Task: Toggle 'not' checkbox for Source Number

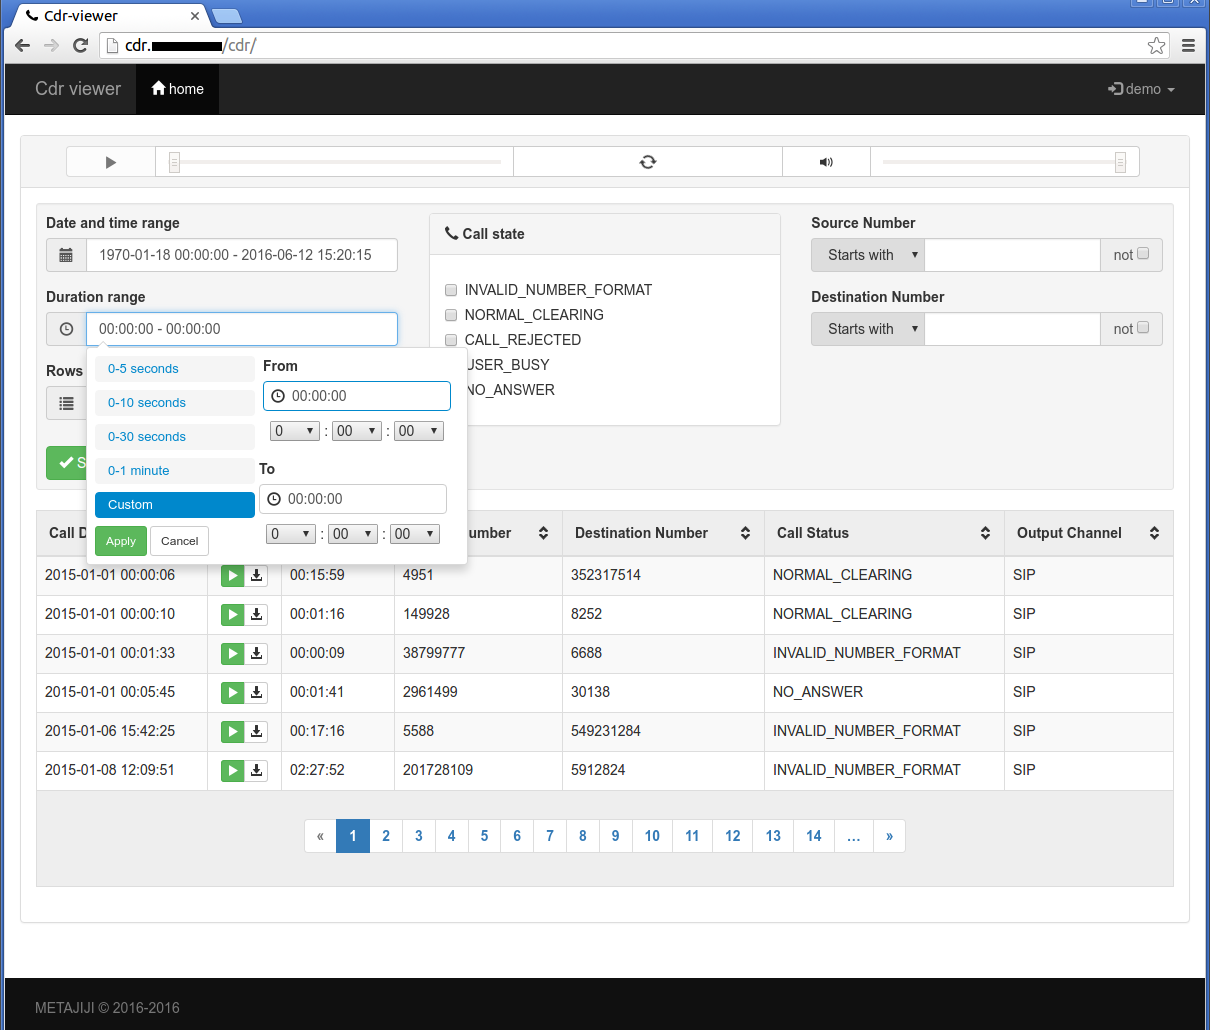Action: tap(1143, 254)
